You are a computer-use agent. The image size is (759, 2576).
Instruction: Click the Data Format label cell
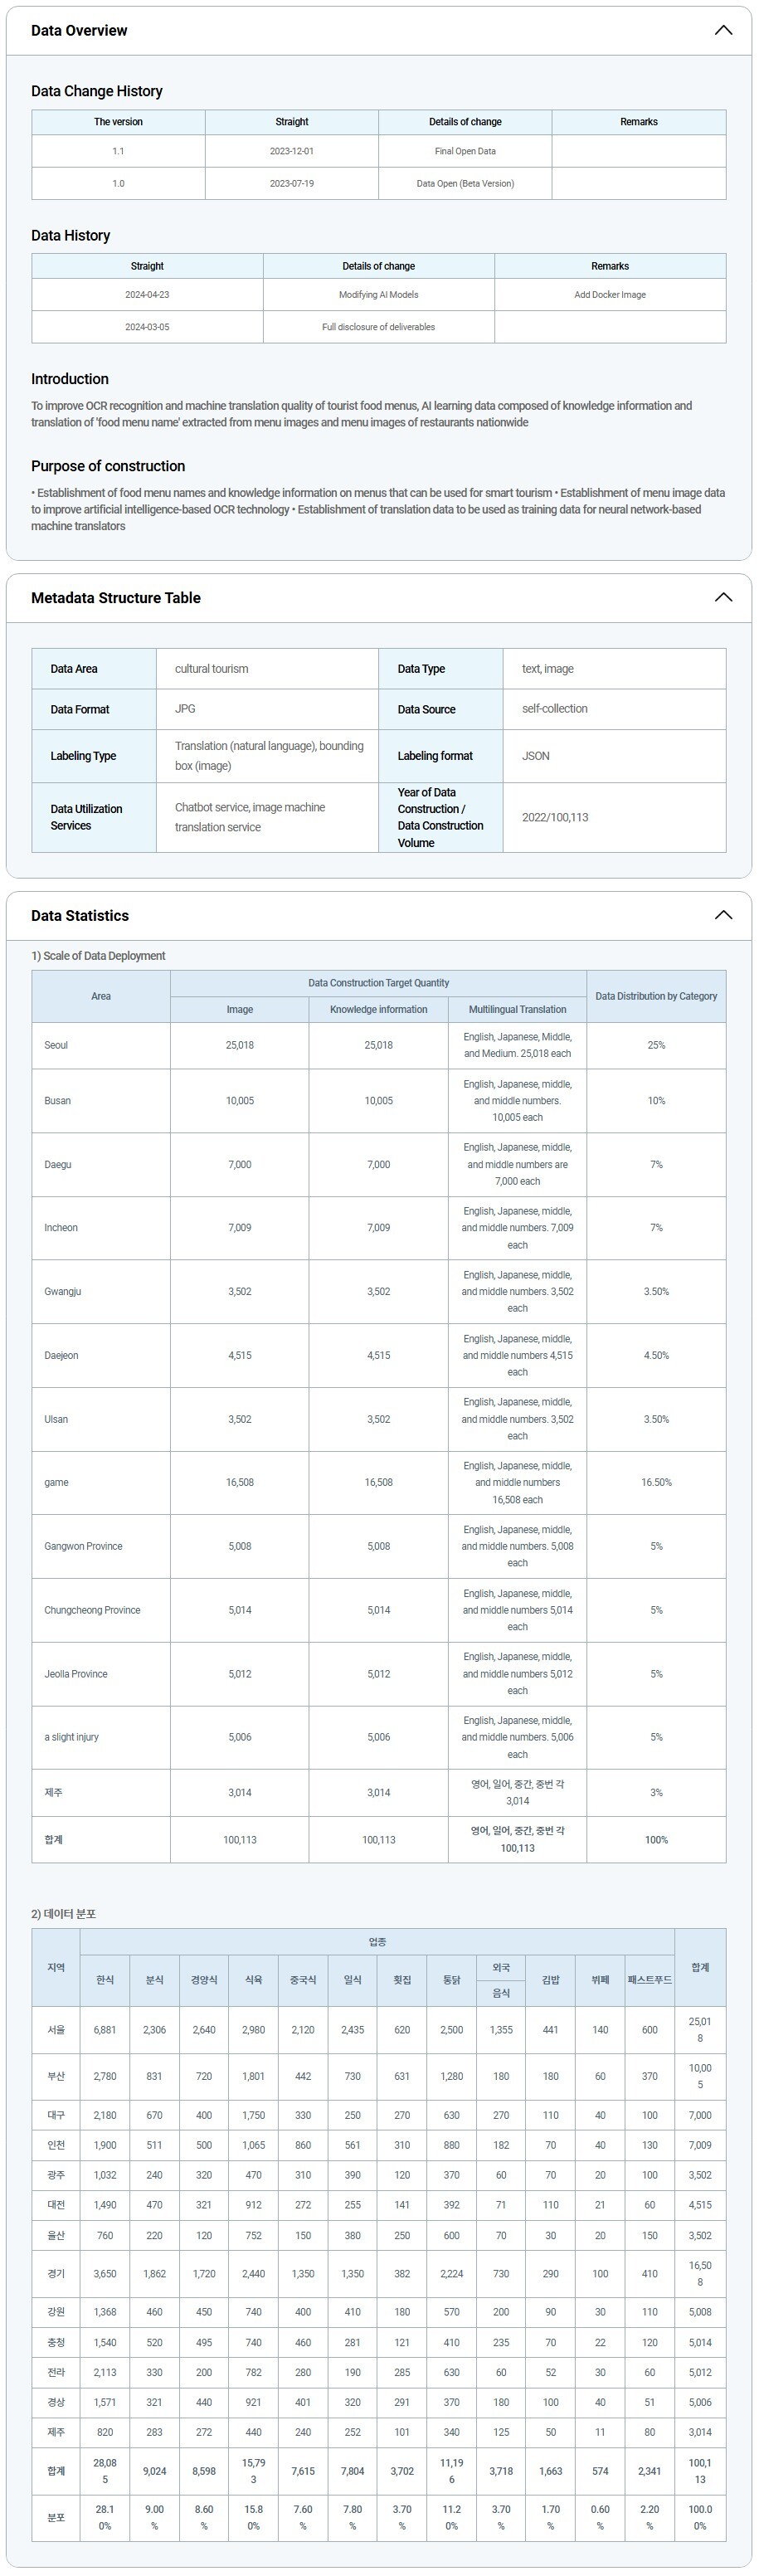coord(80,709)
